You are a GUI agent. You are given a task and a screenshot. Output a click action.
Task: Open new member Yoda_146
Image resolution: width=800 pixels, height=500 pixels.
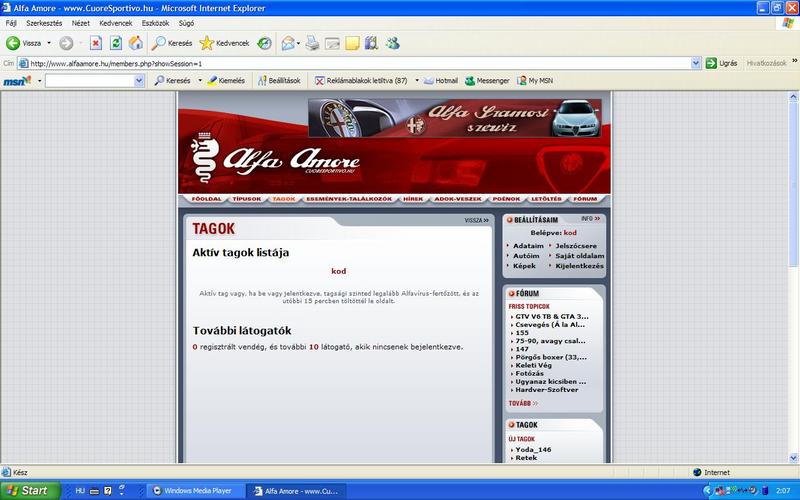pyautogui.click(x=533, y=450)
